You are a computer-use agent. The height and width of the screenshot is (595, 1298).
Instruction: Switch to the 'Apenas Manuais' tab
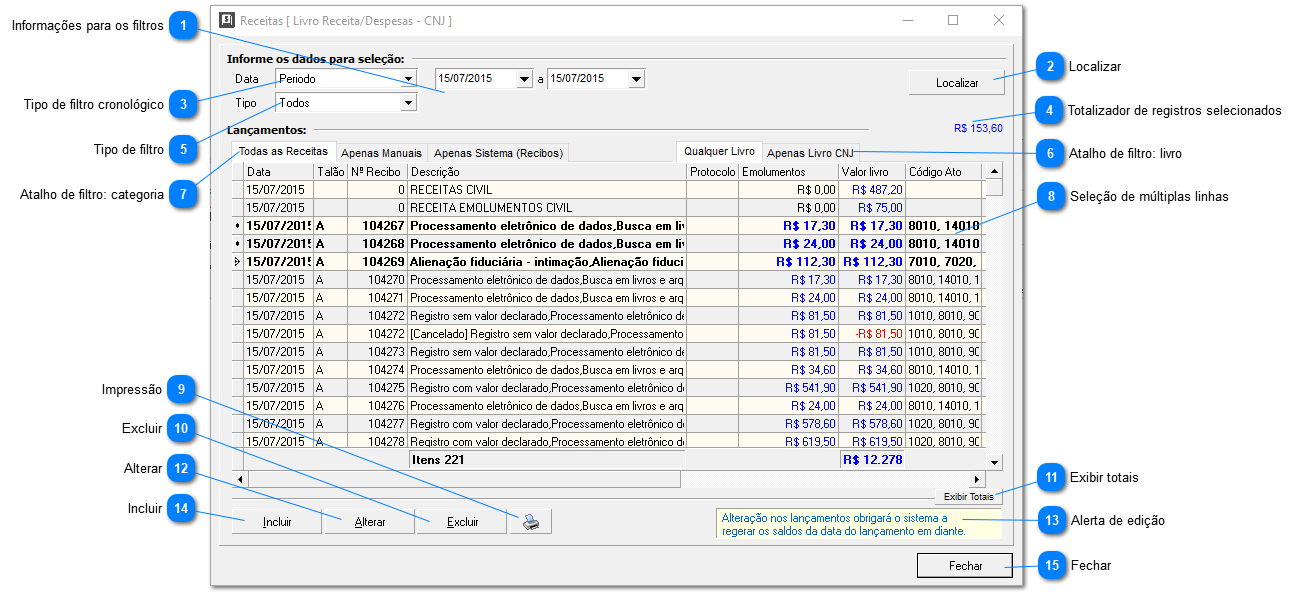coord(381,153)
